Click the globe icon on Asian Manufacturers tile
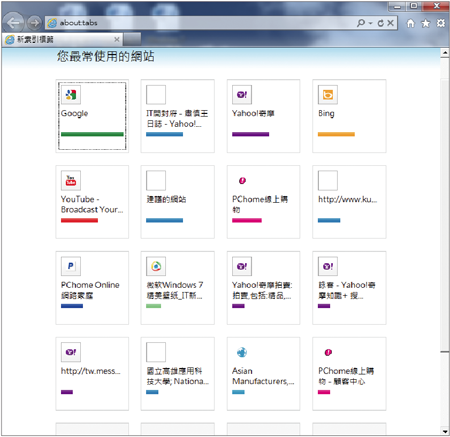Image resolution: width=450 pixels, height=437 pixels. (242, 352)
